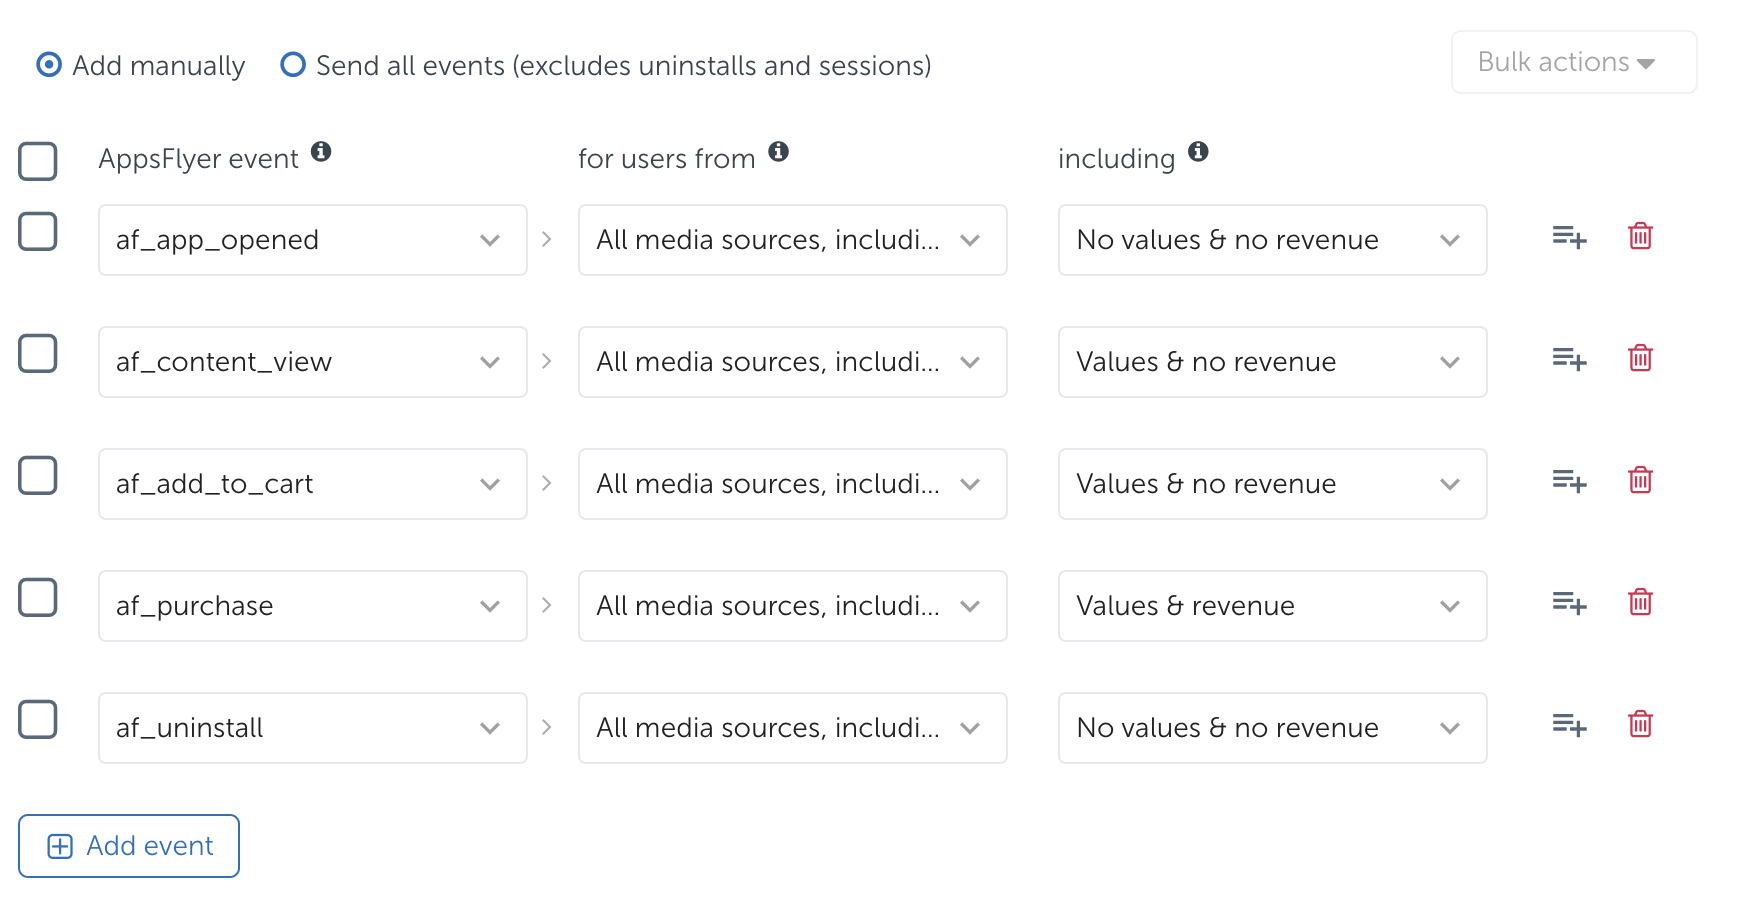Viewport: 1754px width, 902px height.
Task: Delete the af_uninstall event row
Action: click(x=1640, y=725)
